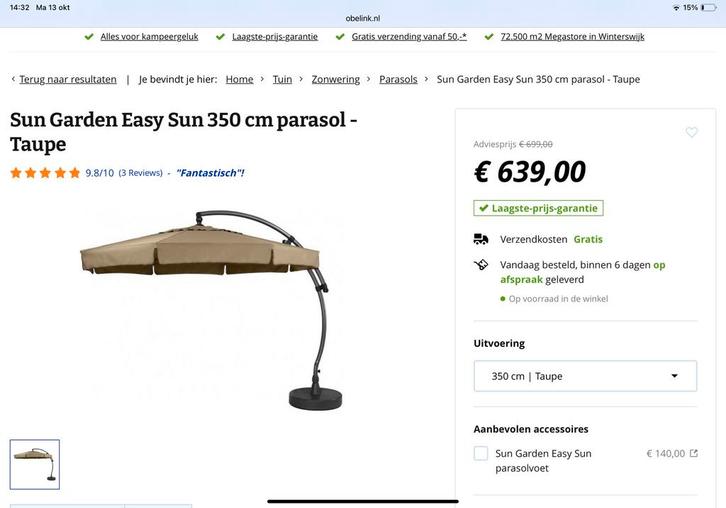Open the Tuin breadcrumb
This screenshot has height=508, width=726.
282,79
